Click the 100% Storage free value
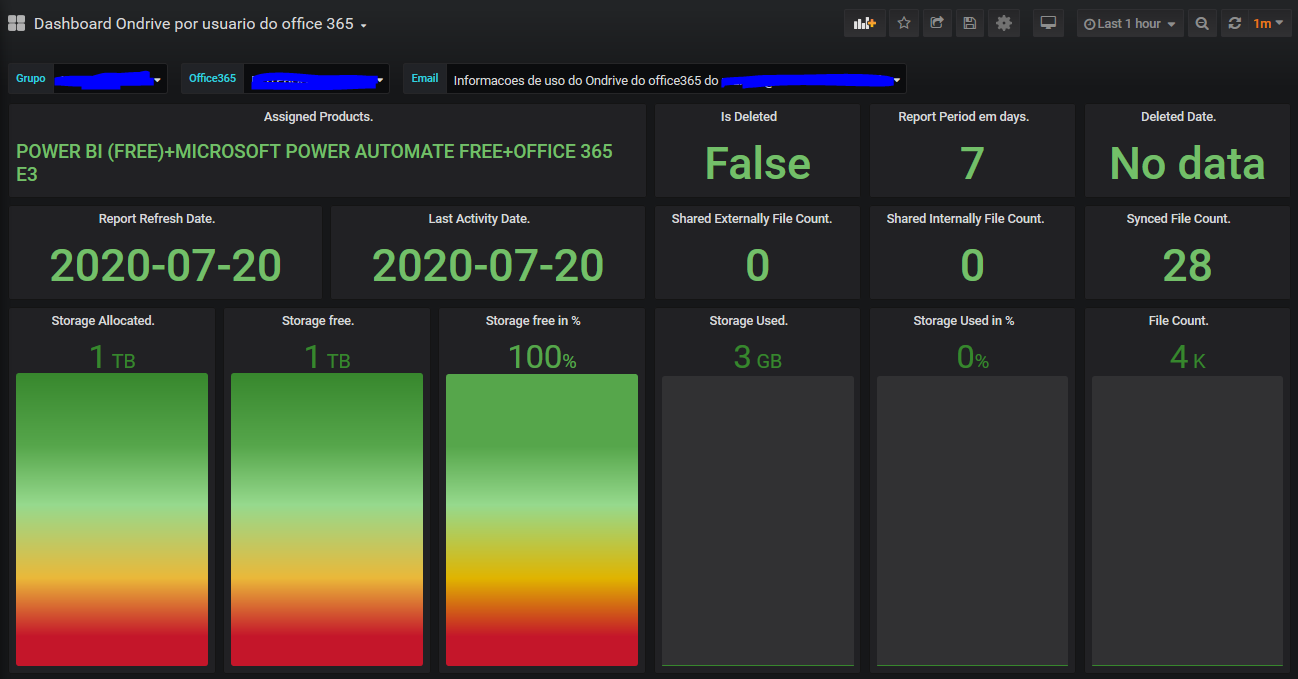 [x=542, y=357]
